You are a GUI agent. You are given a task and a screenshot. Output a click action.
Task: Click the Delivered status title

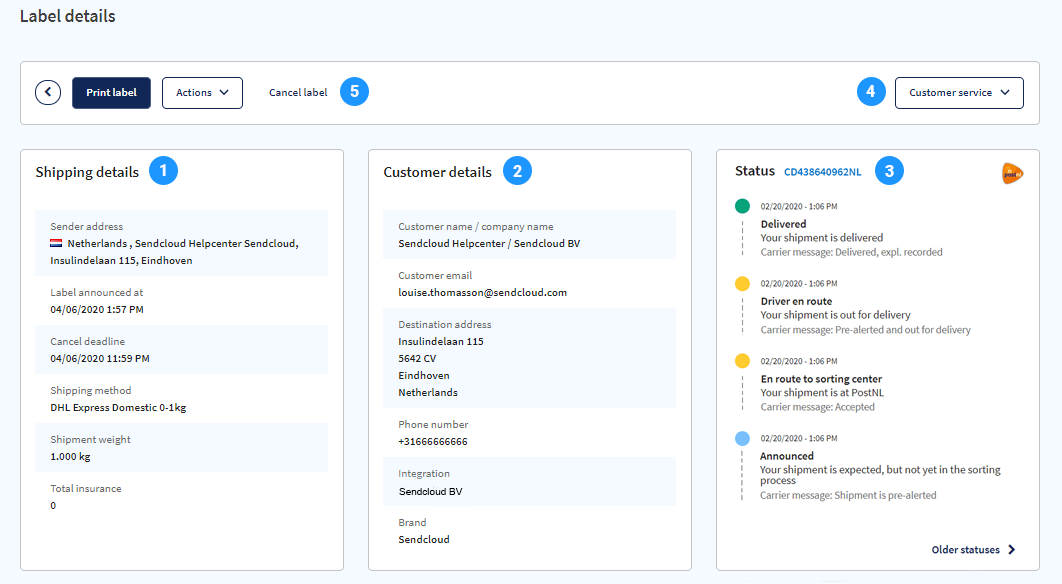783,224
